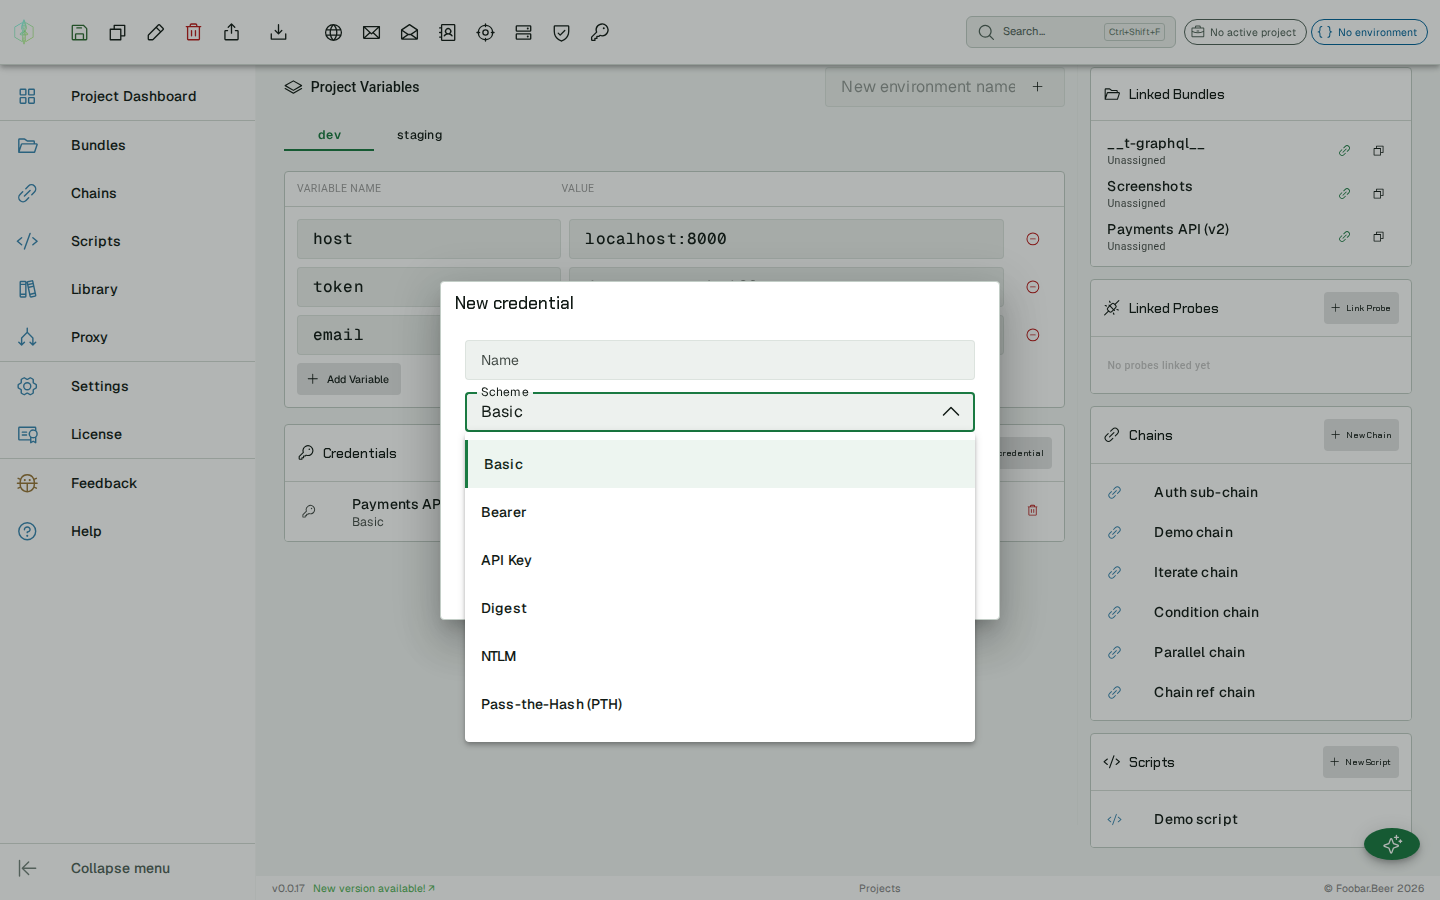The width and height of the screenshot is (1440, 900).
Task: Click the closed envelope icon in the toolbar
Action: coord(372,32)
